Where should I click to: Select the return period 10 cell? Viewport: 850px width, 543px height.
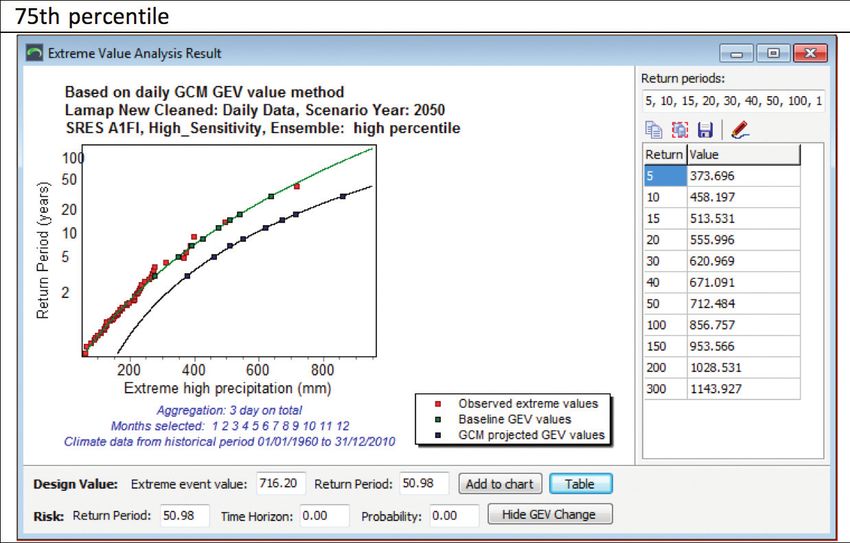tap(665, 197)
